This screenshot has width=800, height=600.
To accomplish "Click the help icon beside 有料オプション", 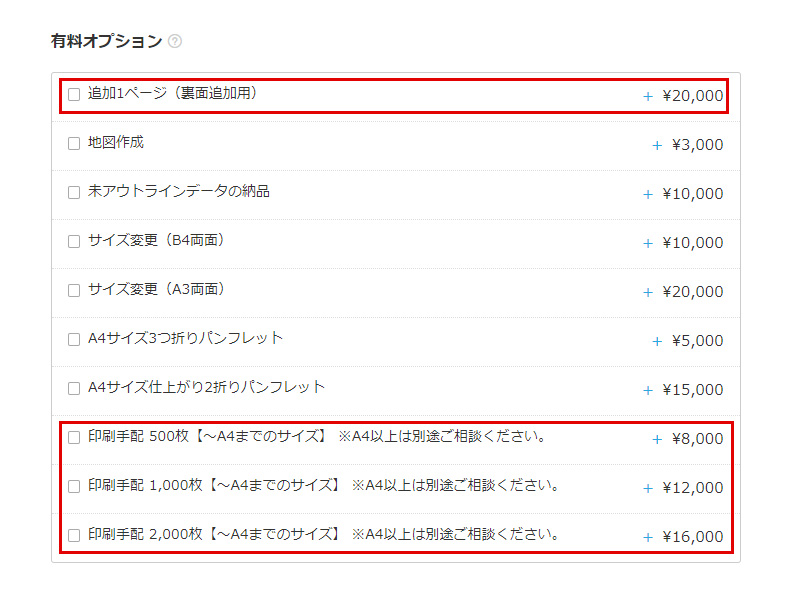I will coord(175,41).
